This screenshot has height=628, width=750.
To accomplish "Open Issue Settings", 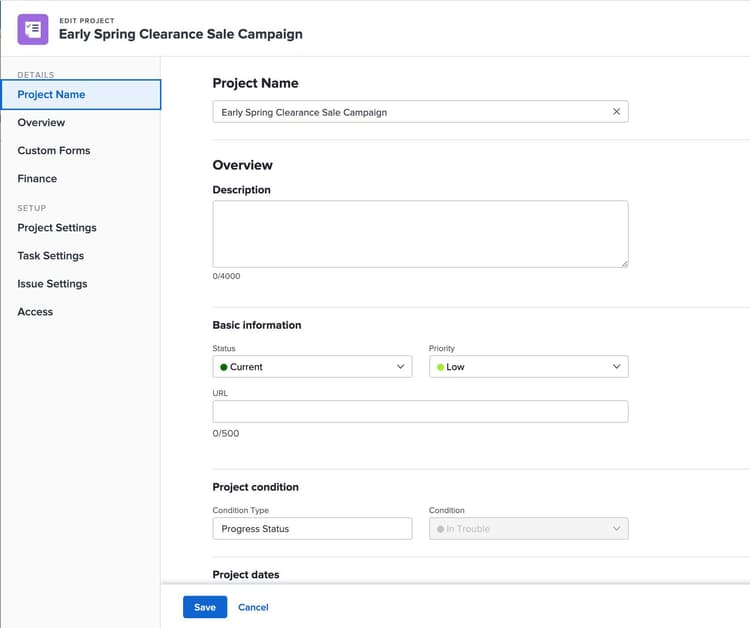I will (52, 283).
